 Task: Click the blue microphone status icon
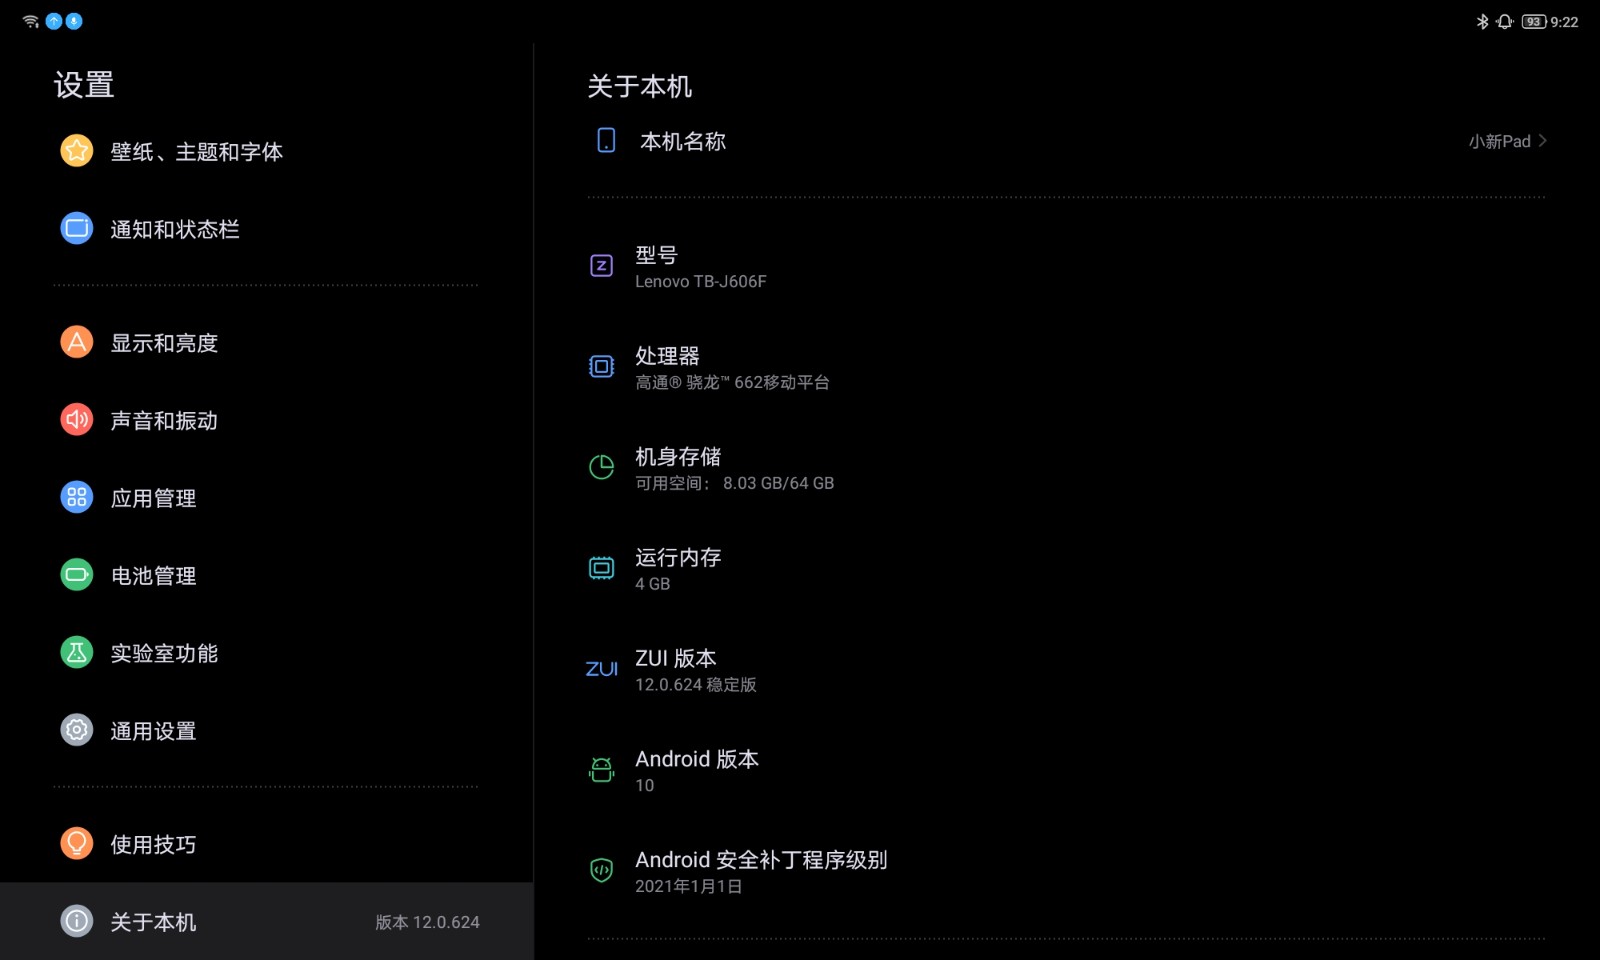[74, 21]
